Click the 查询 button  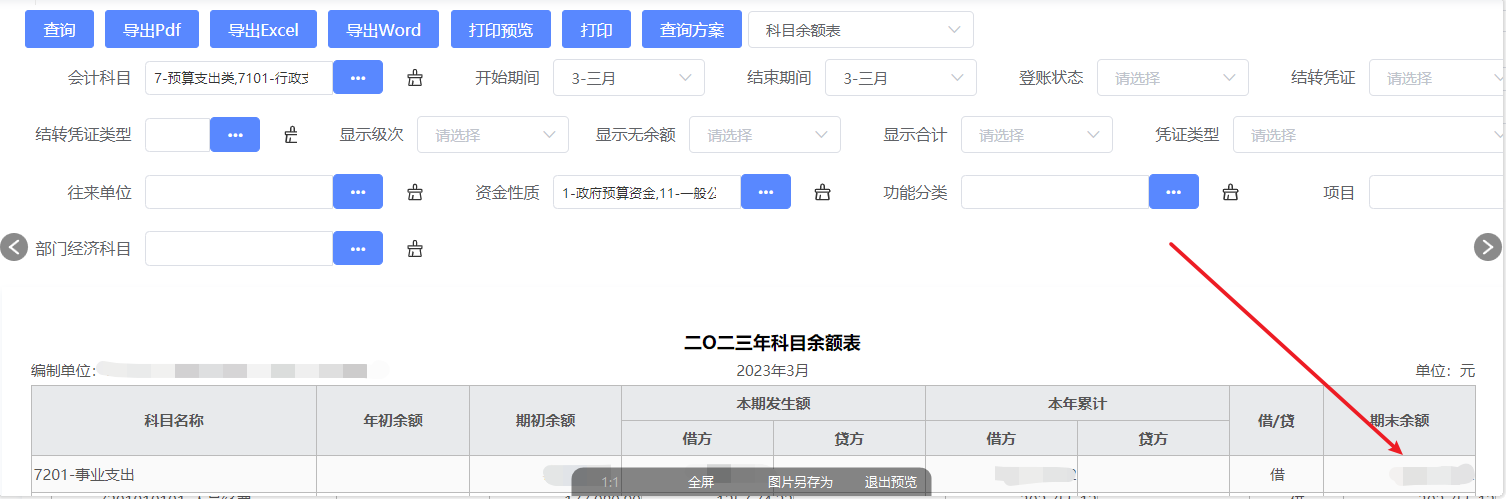click(x=59, y=30)
